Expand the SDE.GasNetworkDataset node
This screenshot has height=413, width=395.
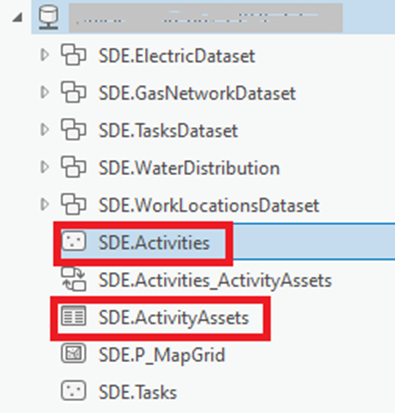44,92
